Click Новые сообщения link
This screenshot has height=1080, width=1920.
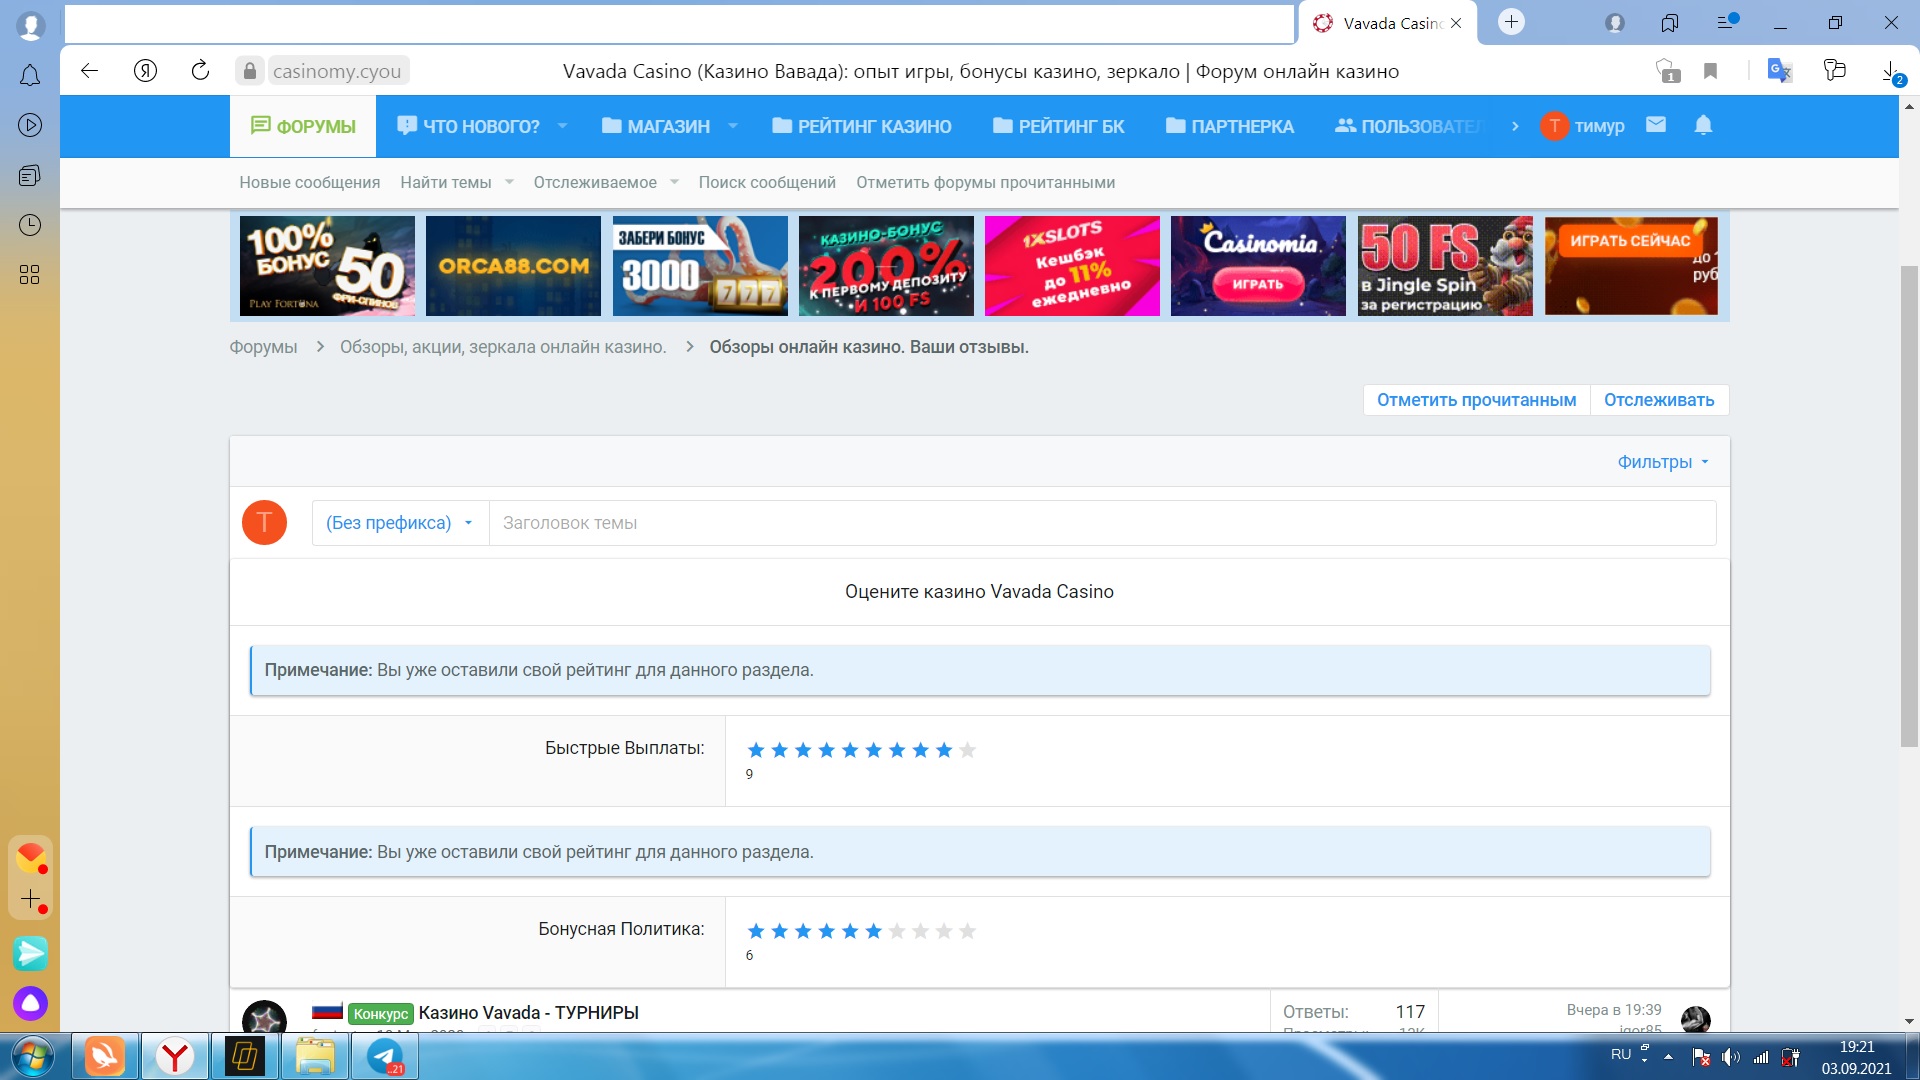coord(310,182)
